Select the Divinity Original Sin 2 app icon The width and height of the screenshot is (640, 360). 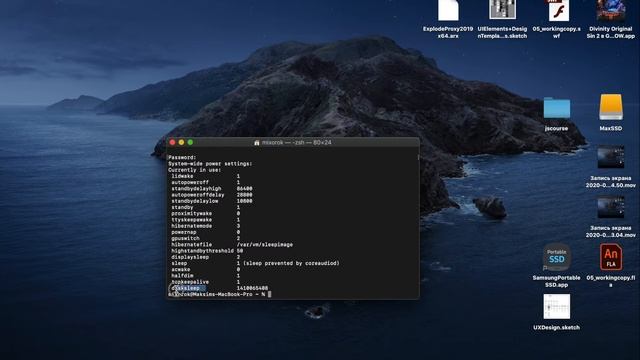(611, 10)
